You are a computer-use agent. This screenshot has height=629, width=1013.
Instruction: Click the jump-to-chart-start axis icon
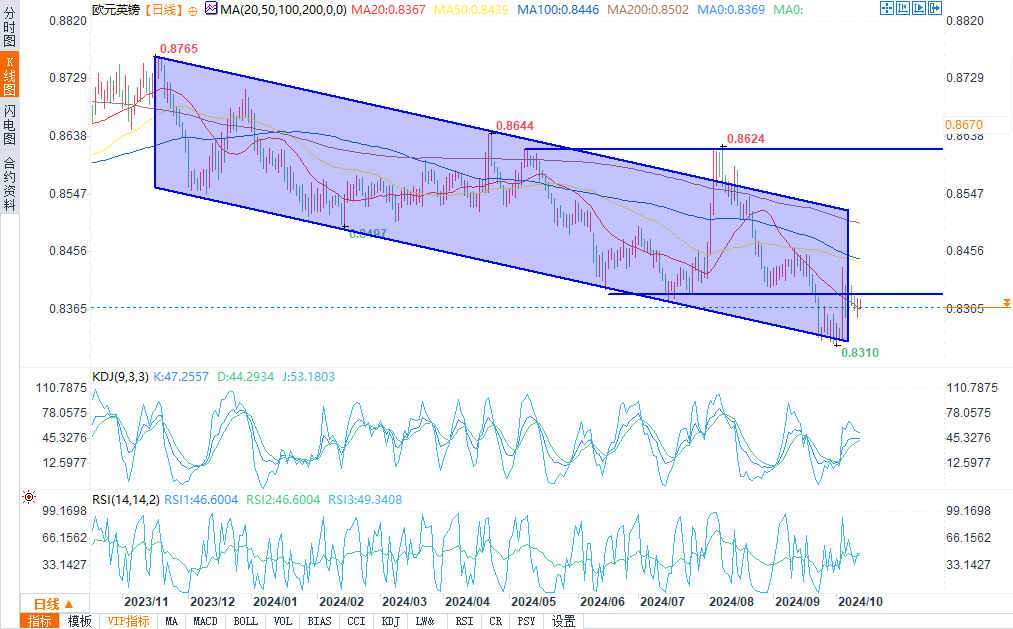[903, 8]
